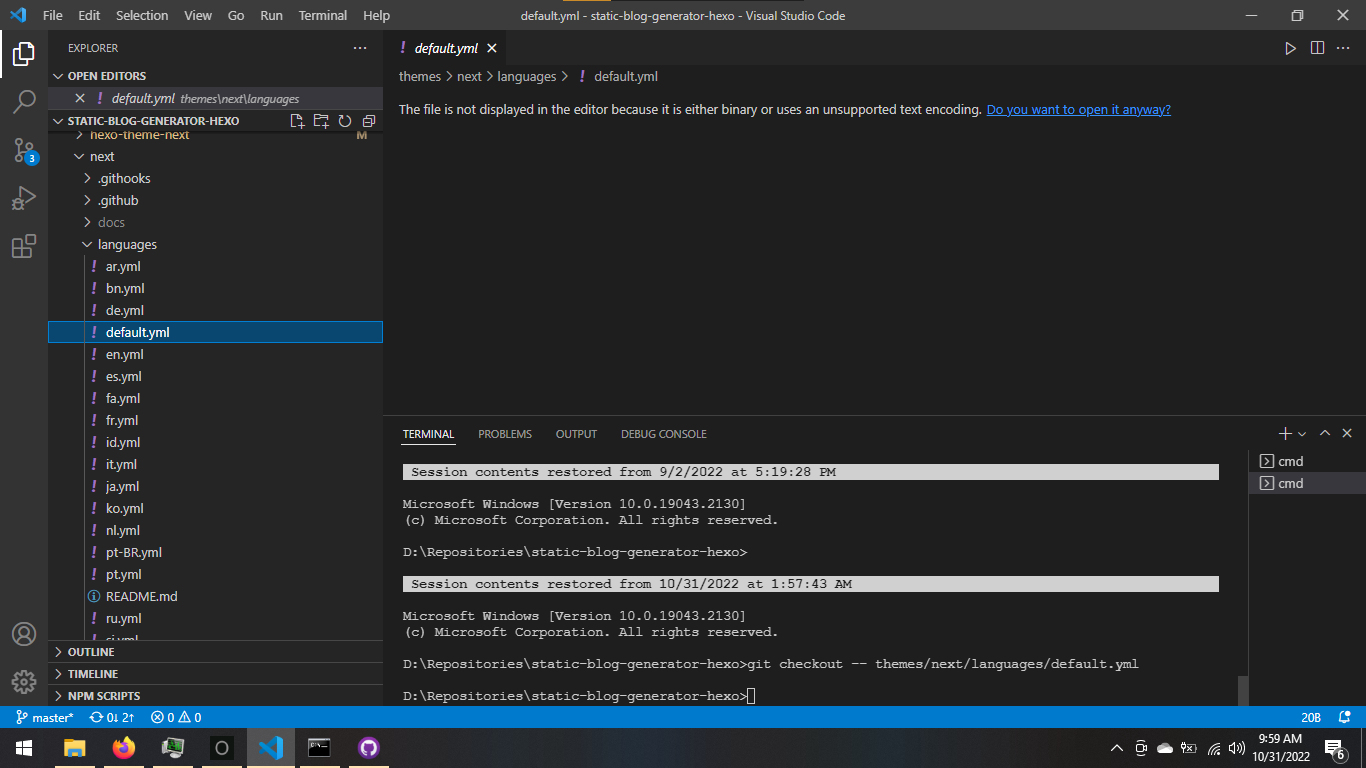
Task: Collapse all folders in Explorer
Action: point(369,120)
